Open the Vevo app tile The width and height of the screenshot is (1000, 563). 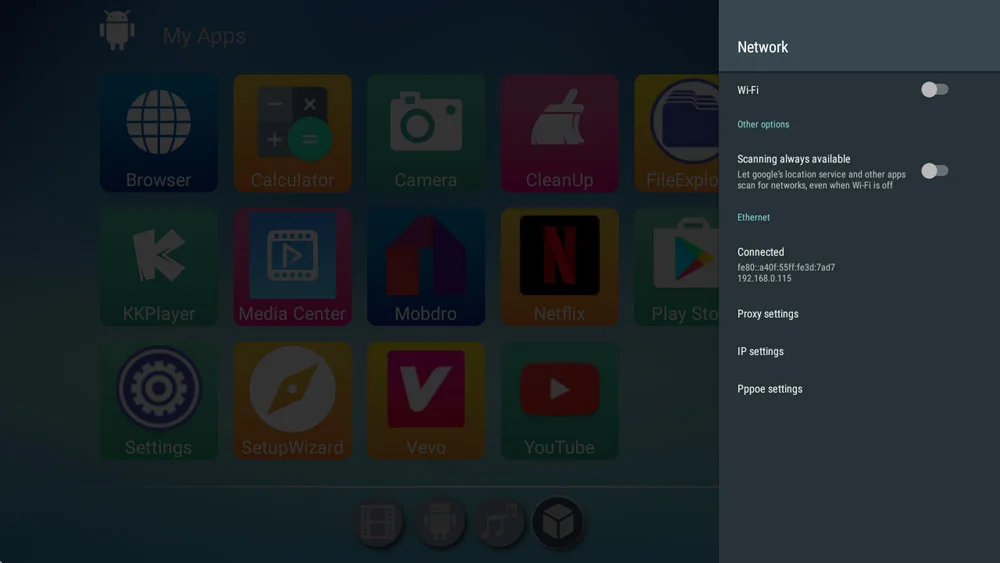426,400
